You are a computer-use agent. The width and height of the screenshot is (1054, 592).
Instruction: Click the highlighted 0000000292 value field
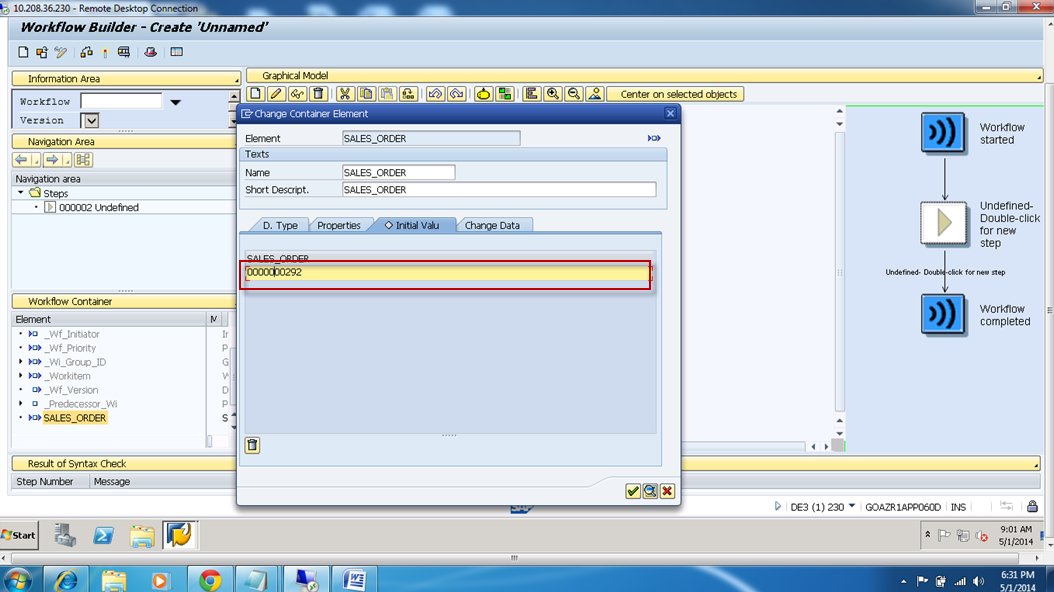pyautogui.click(x=445, y=273)
